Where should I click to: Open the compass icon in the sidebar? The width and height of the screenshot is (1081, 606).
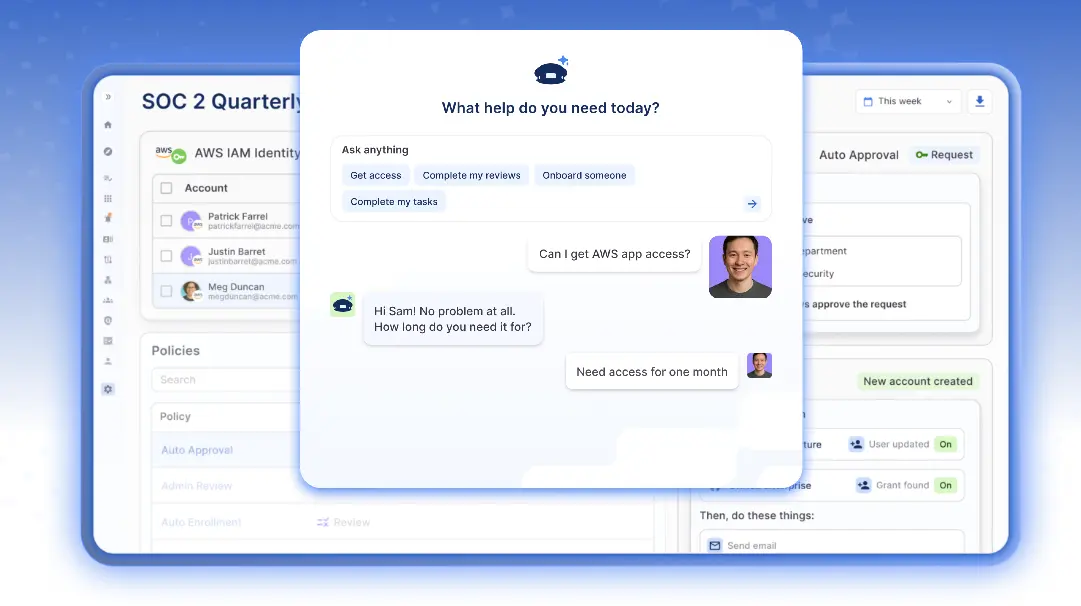click(108, 152)
